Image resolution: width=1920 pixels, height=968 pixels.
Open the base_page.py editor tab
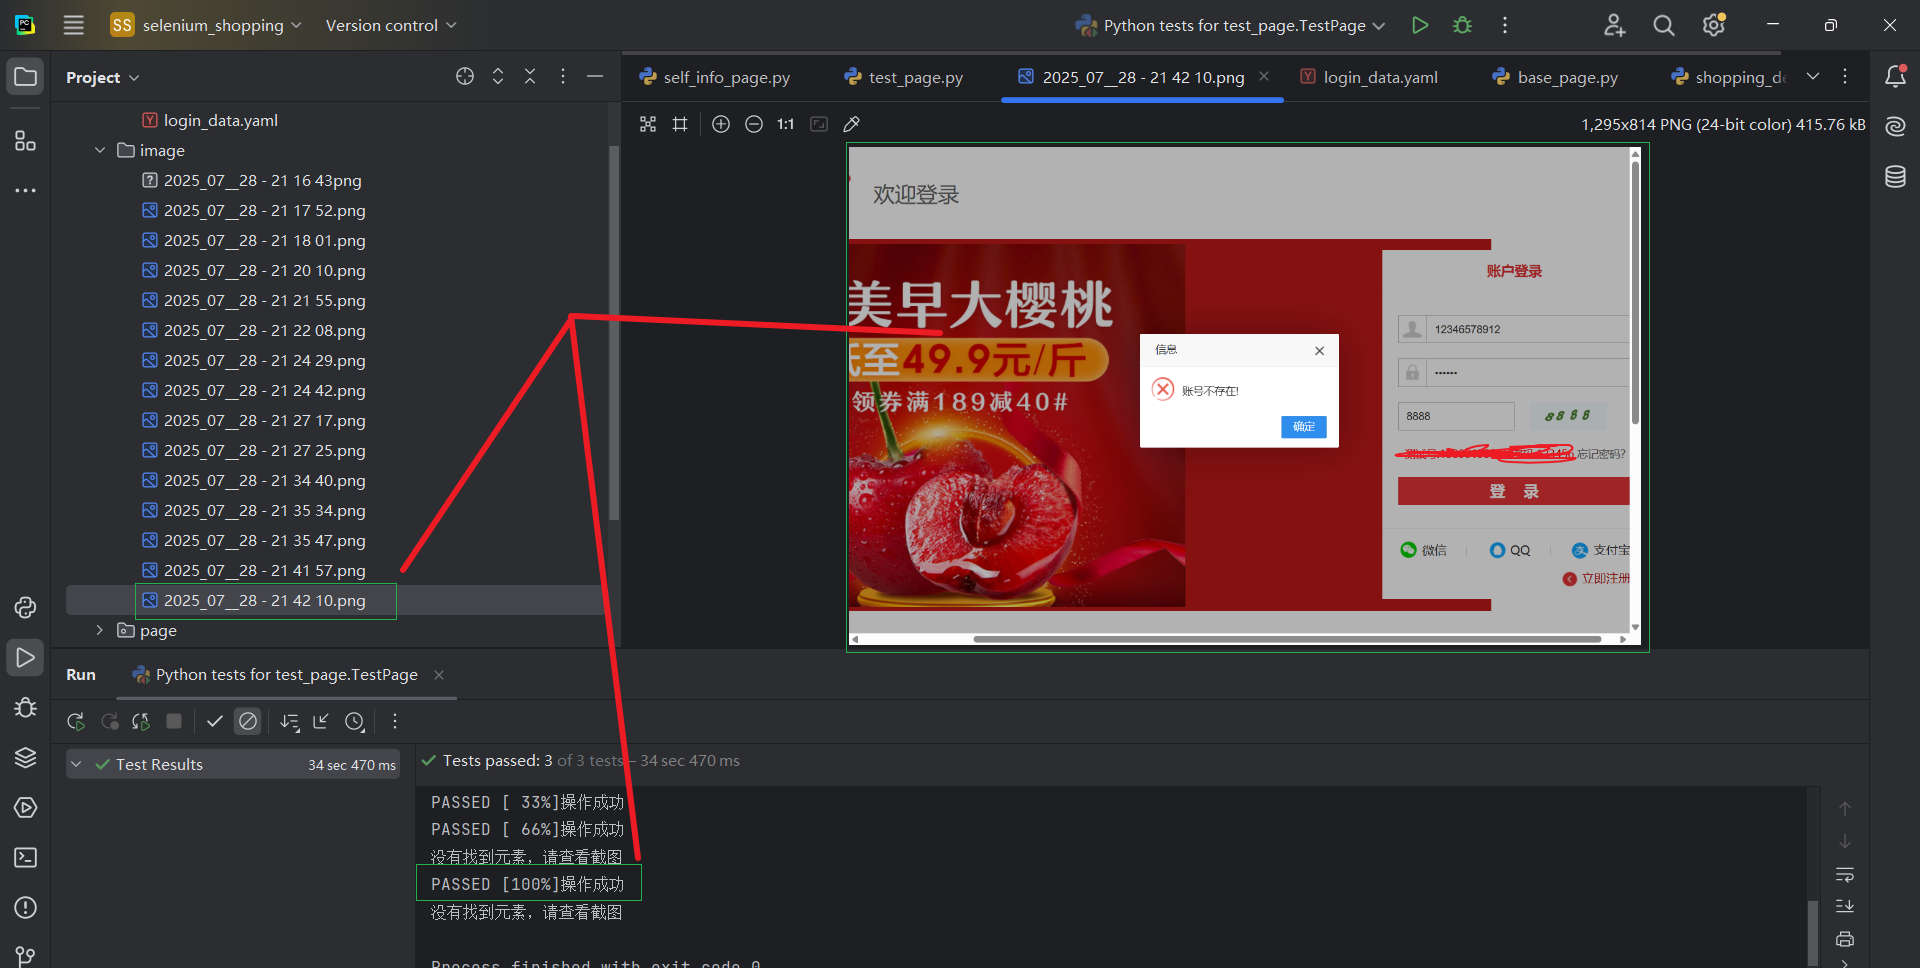(x=1565, y=76)
